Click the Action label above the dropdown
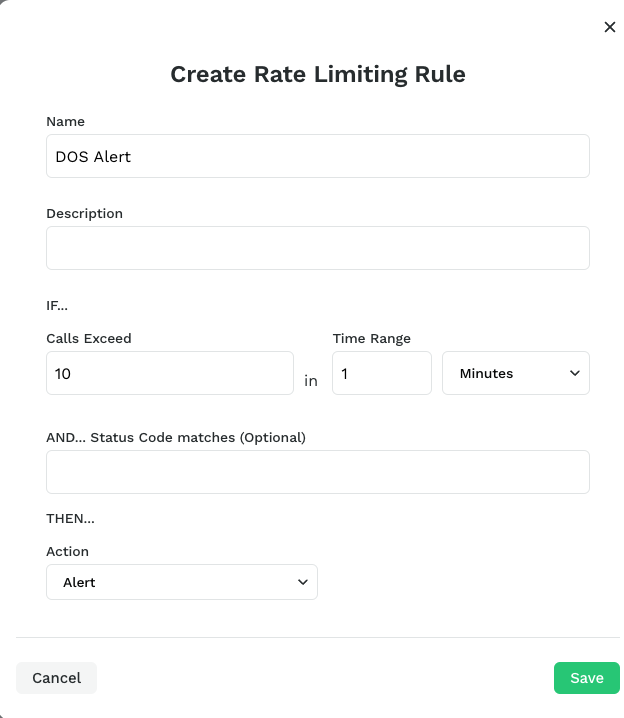 67,551
